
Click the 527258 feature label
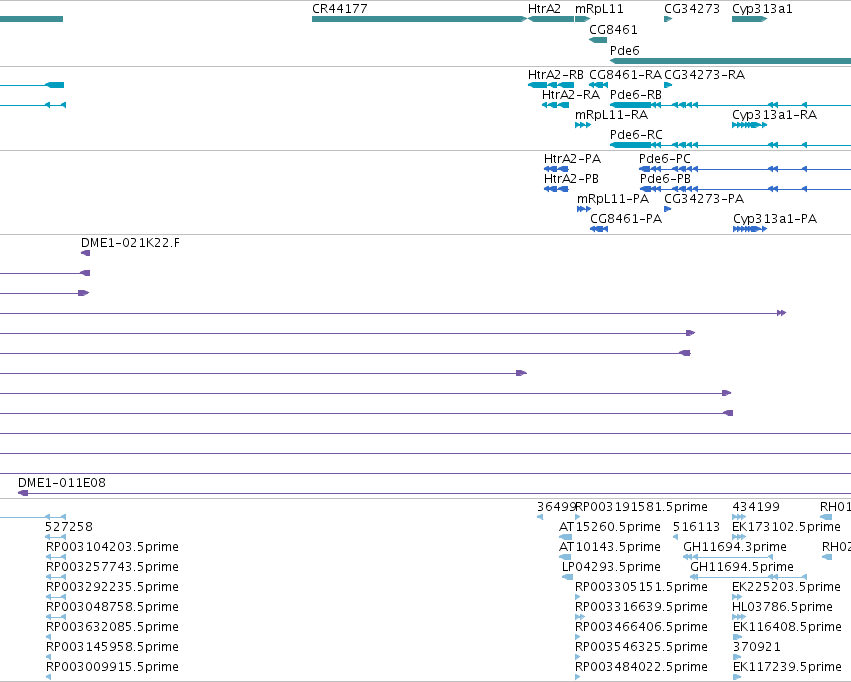pyautogui.click(x=69, y=526)
